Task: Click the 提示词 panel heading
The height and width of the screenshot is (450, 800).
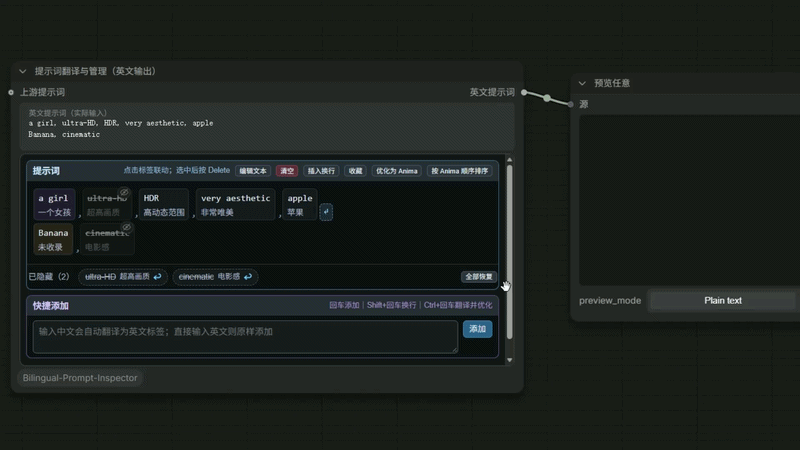Action: coord(46,171)
